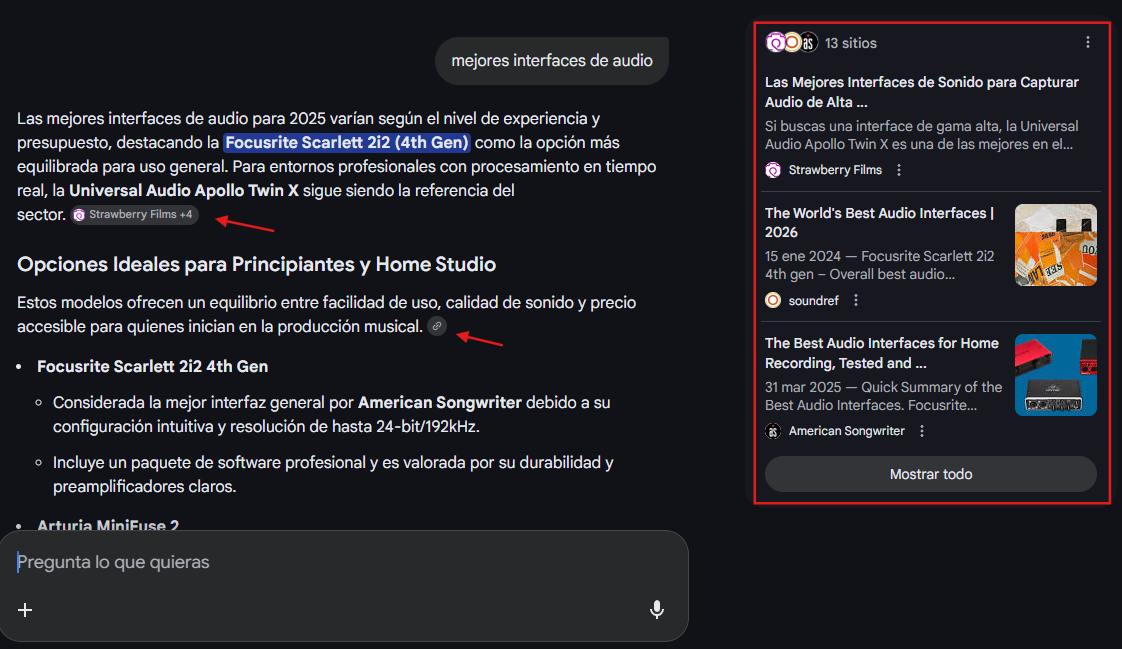Click the Strawberry Films favicon in the first result
This screenshot has width=1122, height=649.
pyautogui.click(x=773, y=170)
